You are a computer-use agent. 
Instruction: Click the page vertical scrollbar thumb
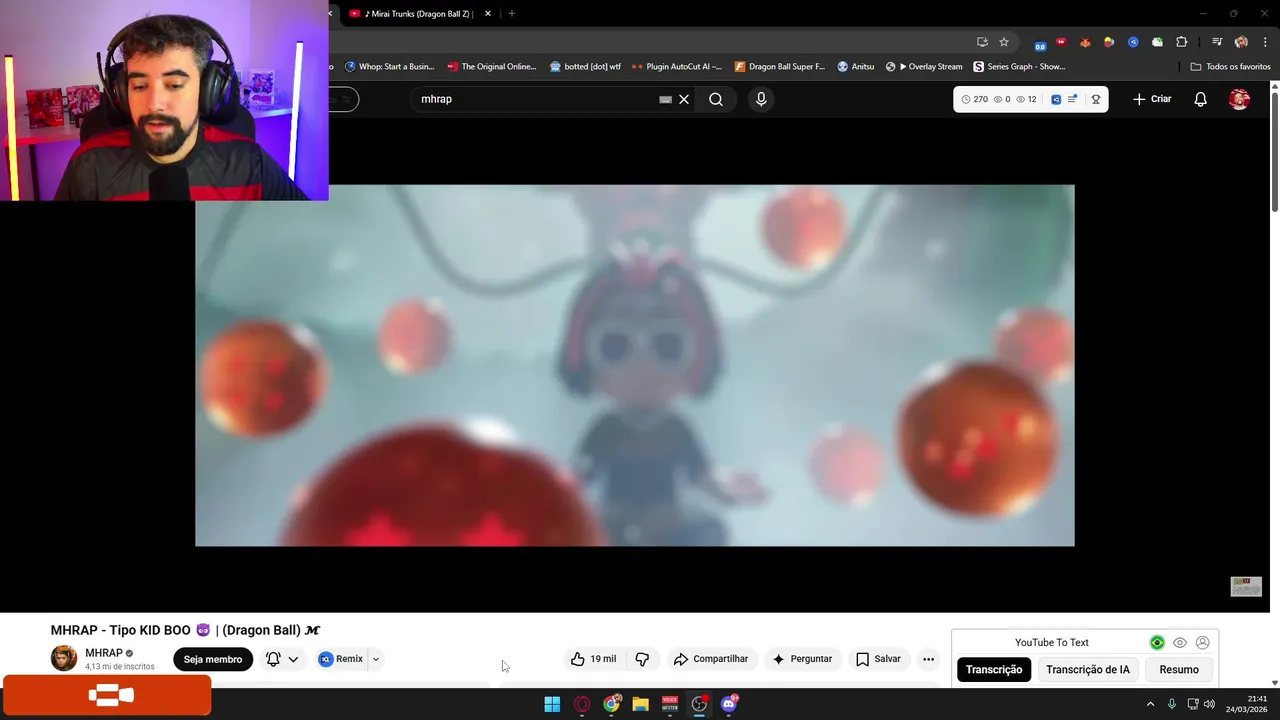tap(1274, 150)
